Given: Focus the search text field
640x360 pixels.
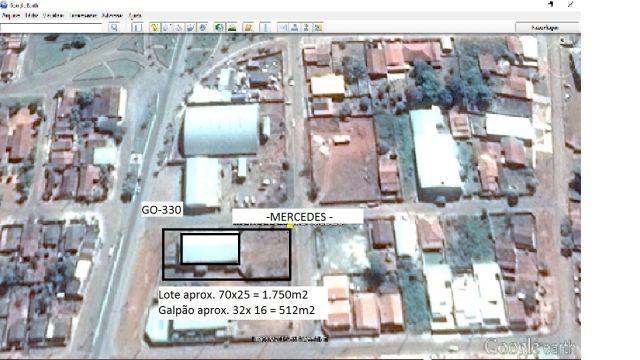Looking at the screenshot, I should tap(51, 28).
